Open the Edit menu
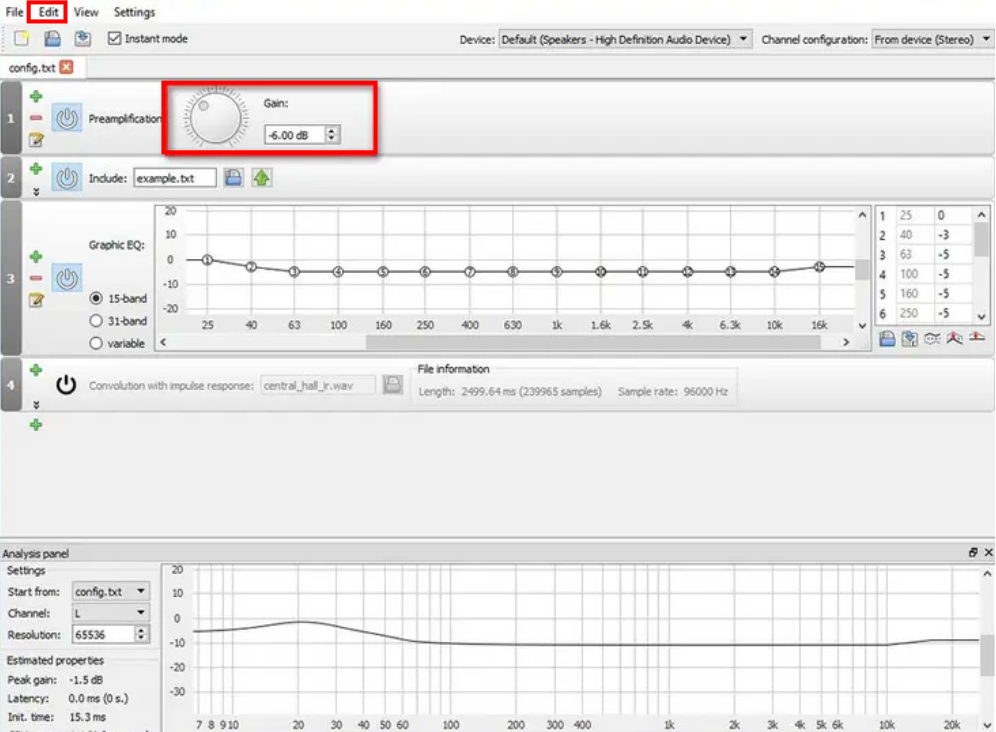This screenshot has height=732, width=996. [48, 12]
